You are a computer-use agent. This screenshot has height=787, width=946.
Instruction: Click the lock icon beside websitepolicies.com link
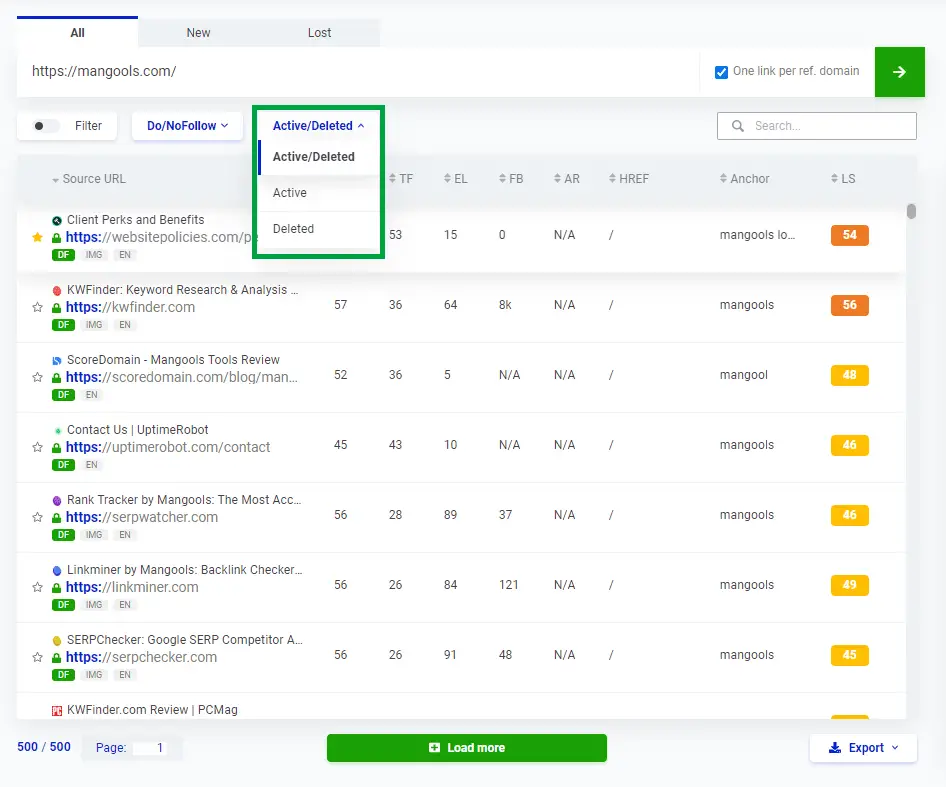(57, 238)
